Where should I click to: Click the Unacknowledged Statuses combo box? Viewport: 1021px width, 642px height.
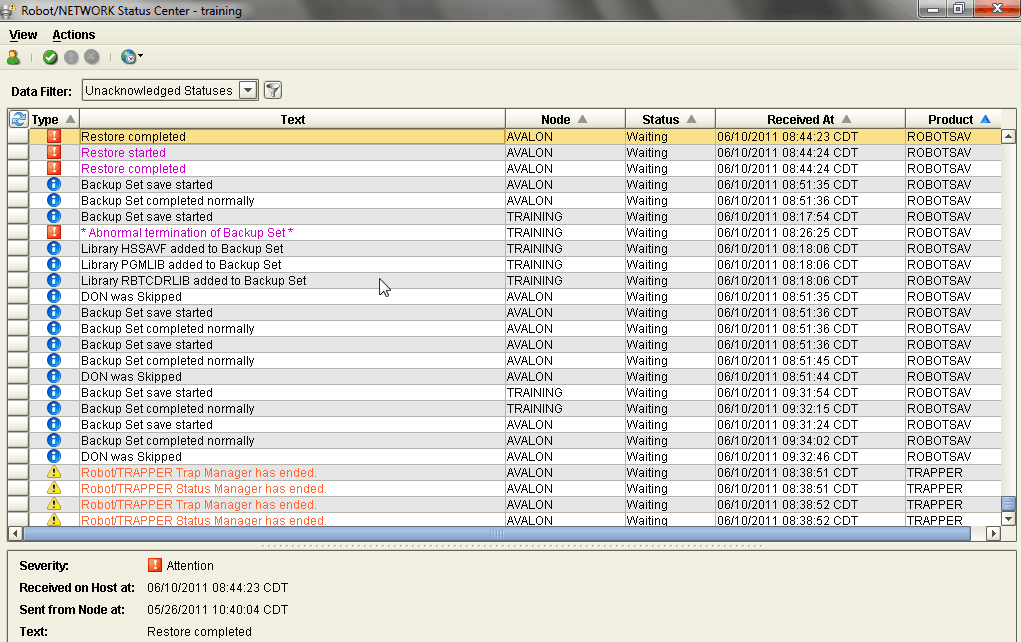click(170, 90)
